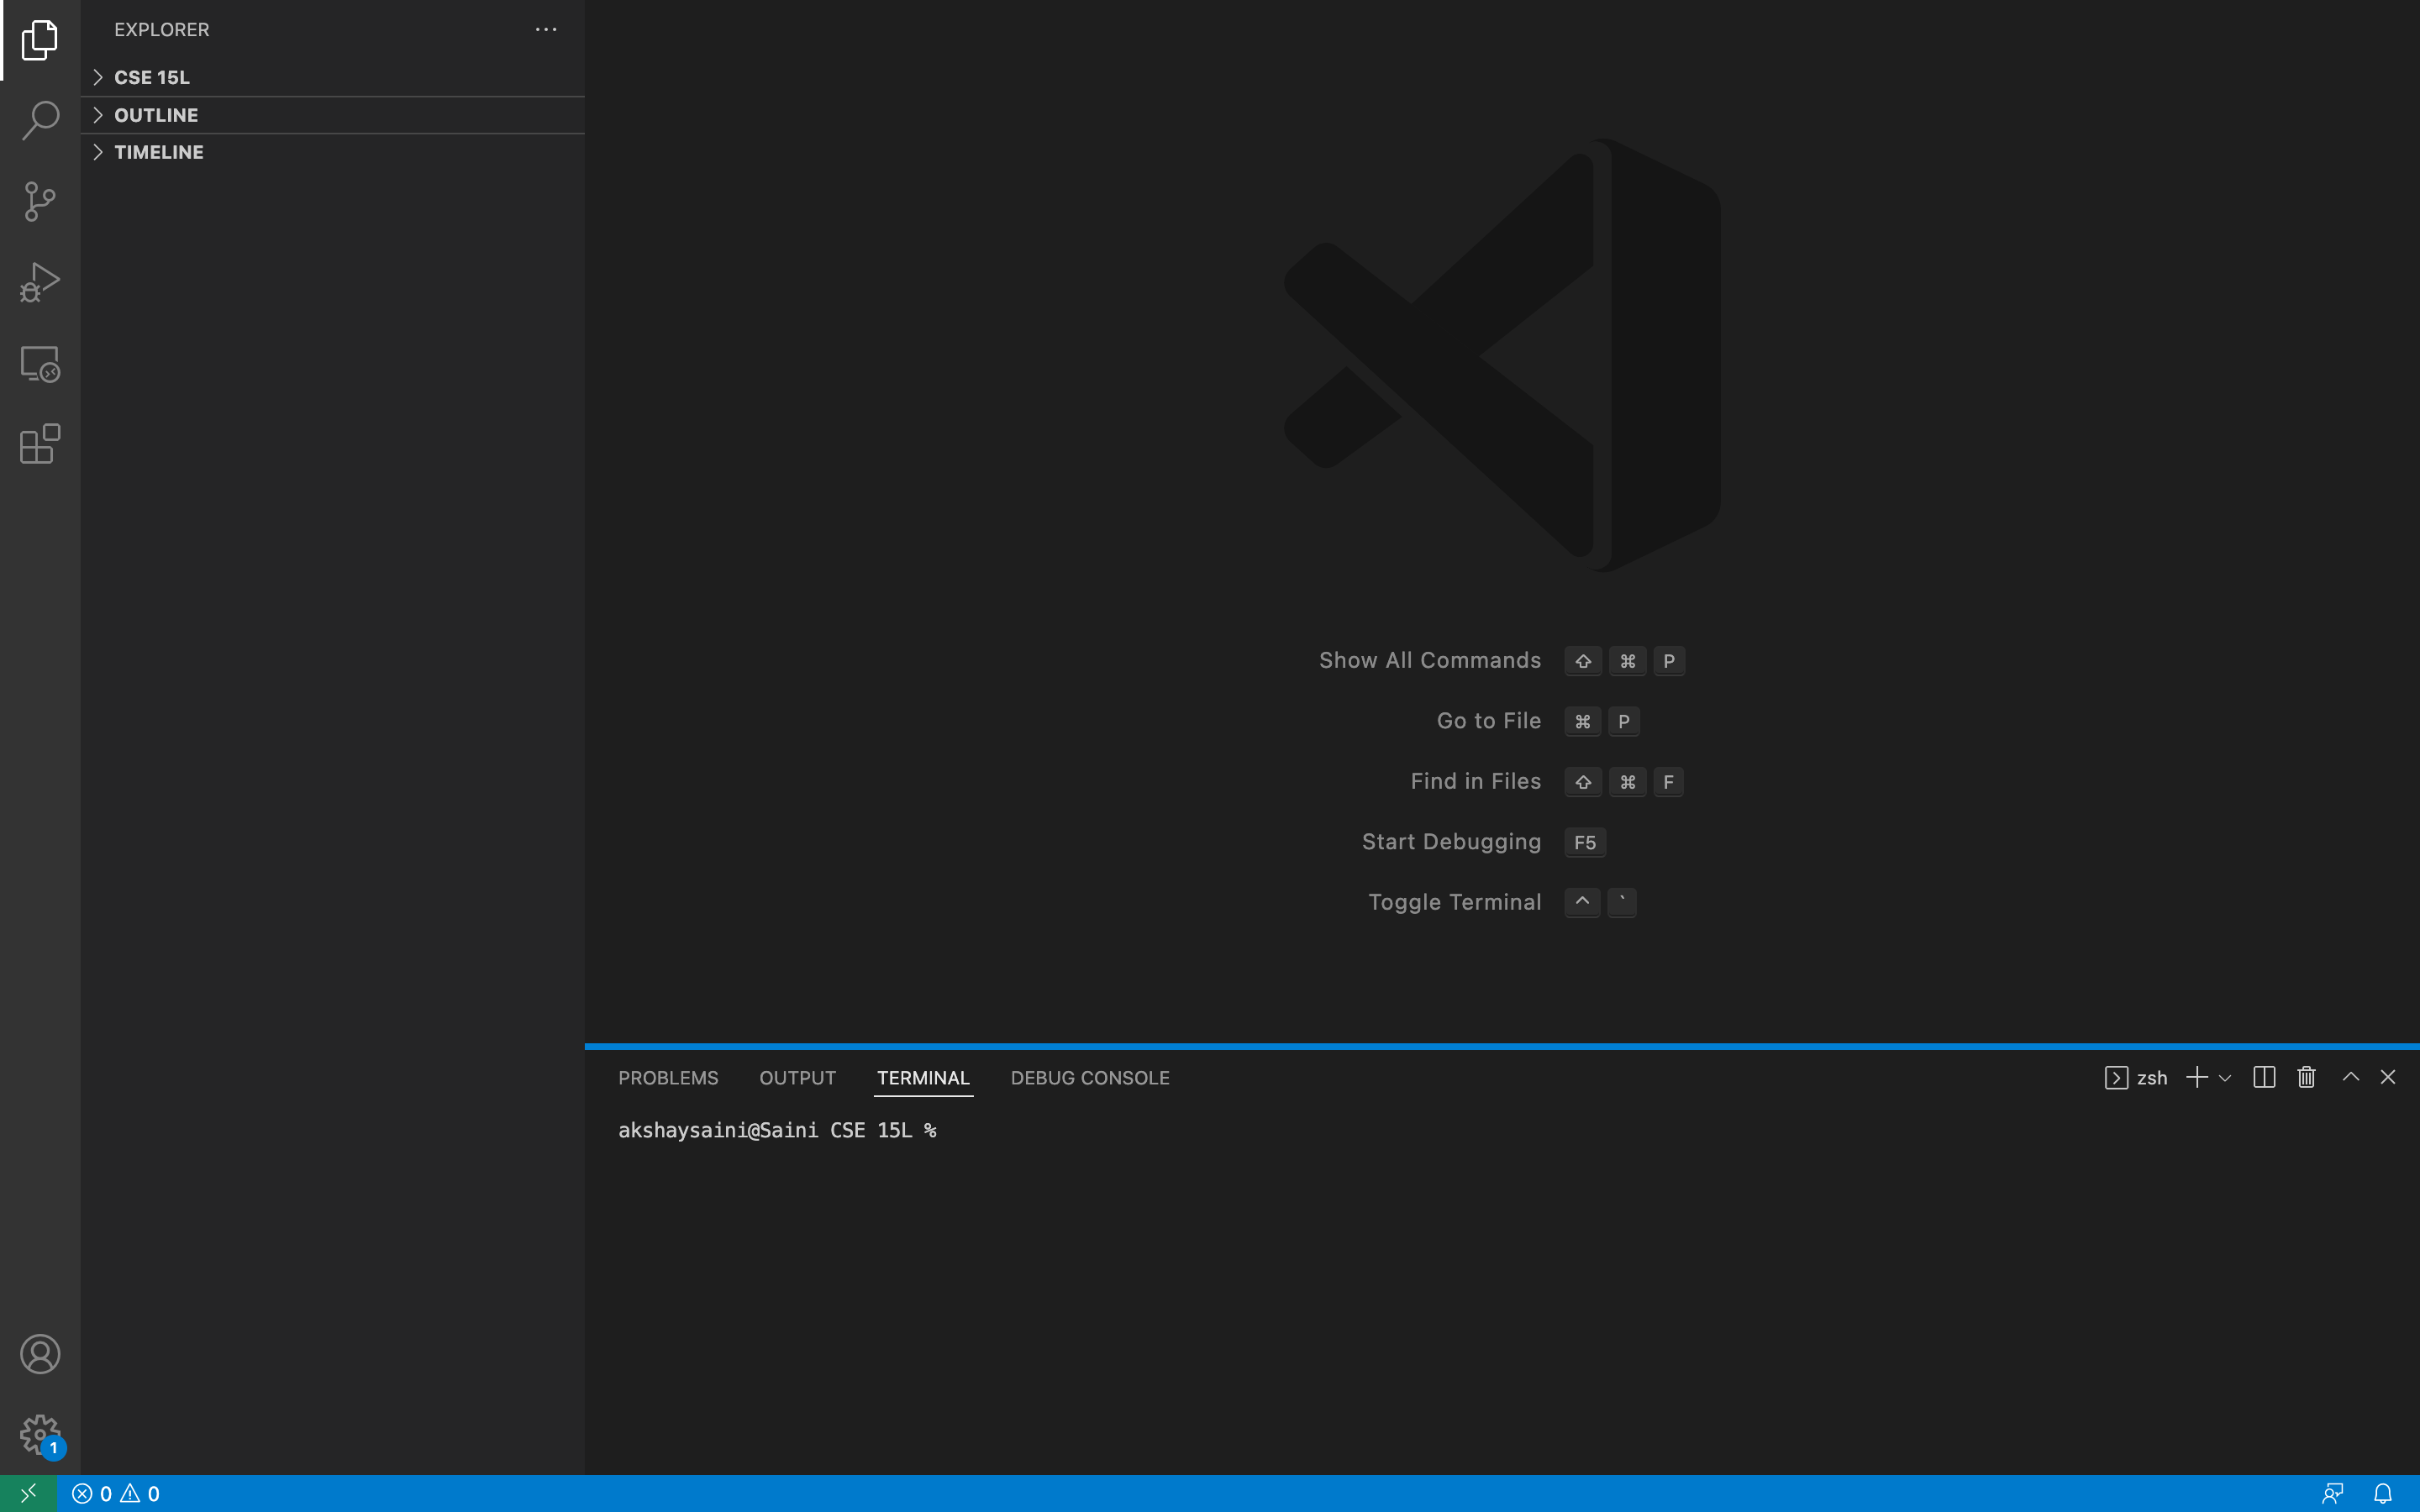Toggle the Explorer sidebar visibility
Image resolution: width=2420 pixels, height=1512 pixels.
[40, 40]
